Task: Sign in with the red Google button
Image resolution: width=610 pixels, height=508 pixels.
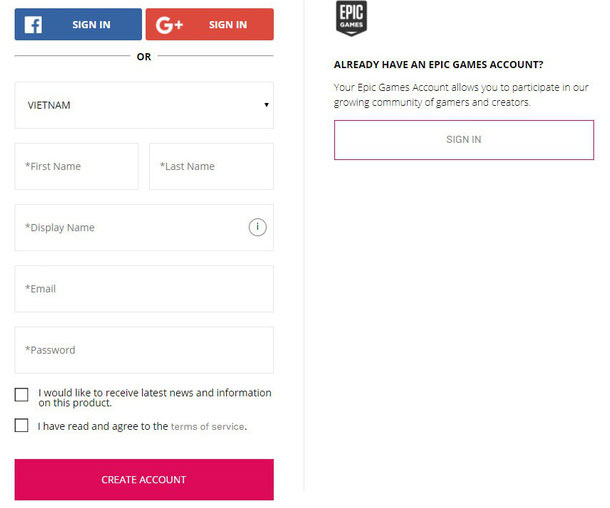Action: click(x=209, y=24)
